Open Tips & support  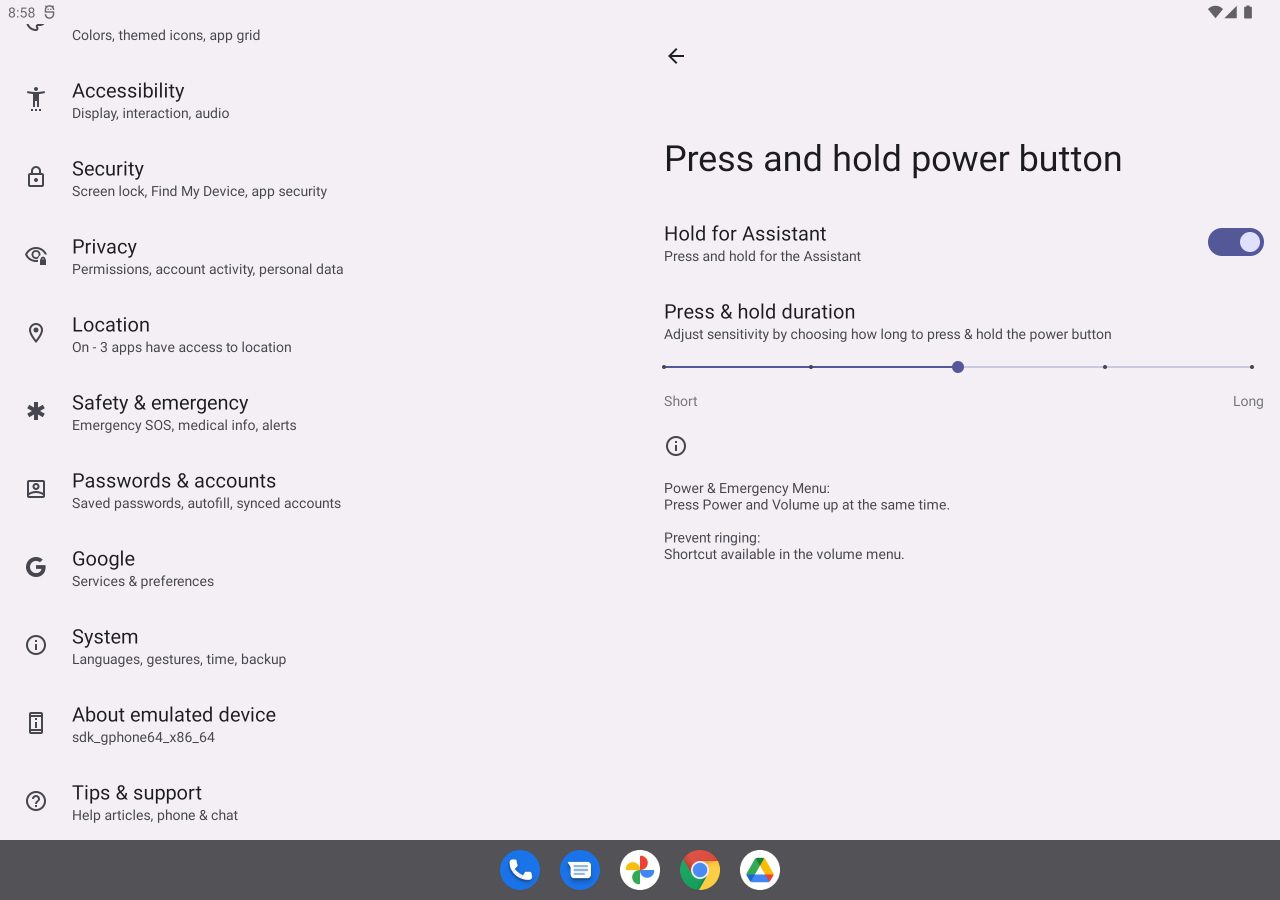click(320, 802)
